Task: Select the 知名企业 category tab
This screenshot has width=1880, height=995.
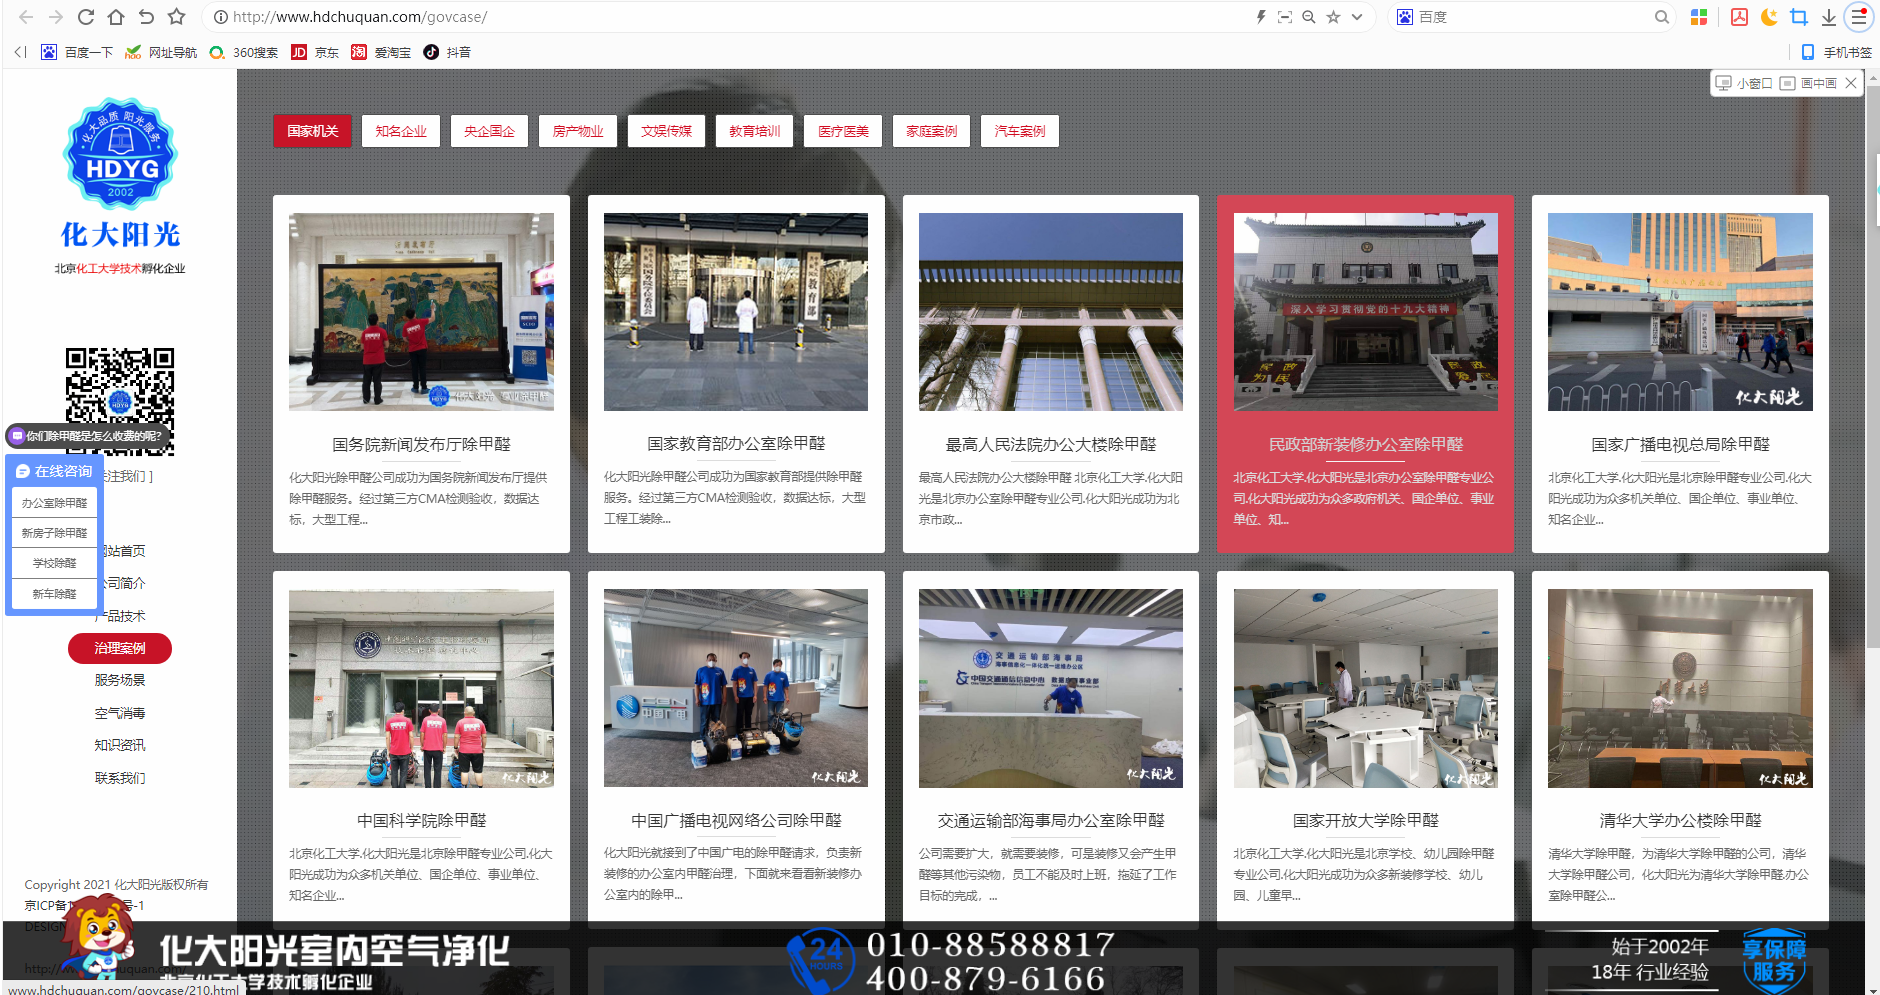Action: click(x=401, y=131)
